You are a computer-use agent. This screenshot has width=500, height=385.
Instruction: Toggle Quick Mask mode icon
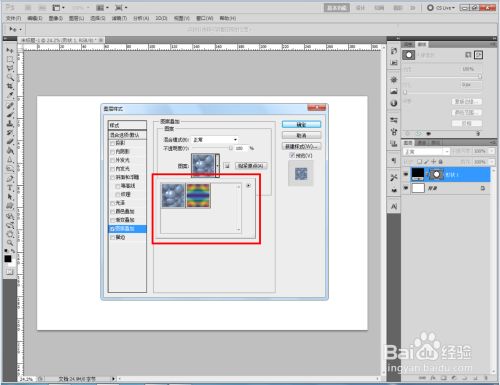click(10, 272)
